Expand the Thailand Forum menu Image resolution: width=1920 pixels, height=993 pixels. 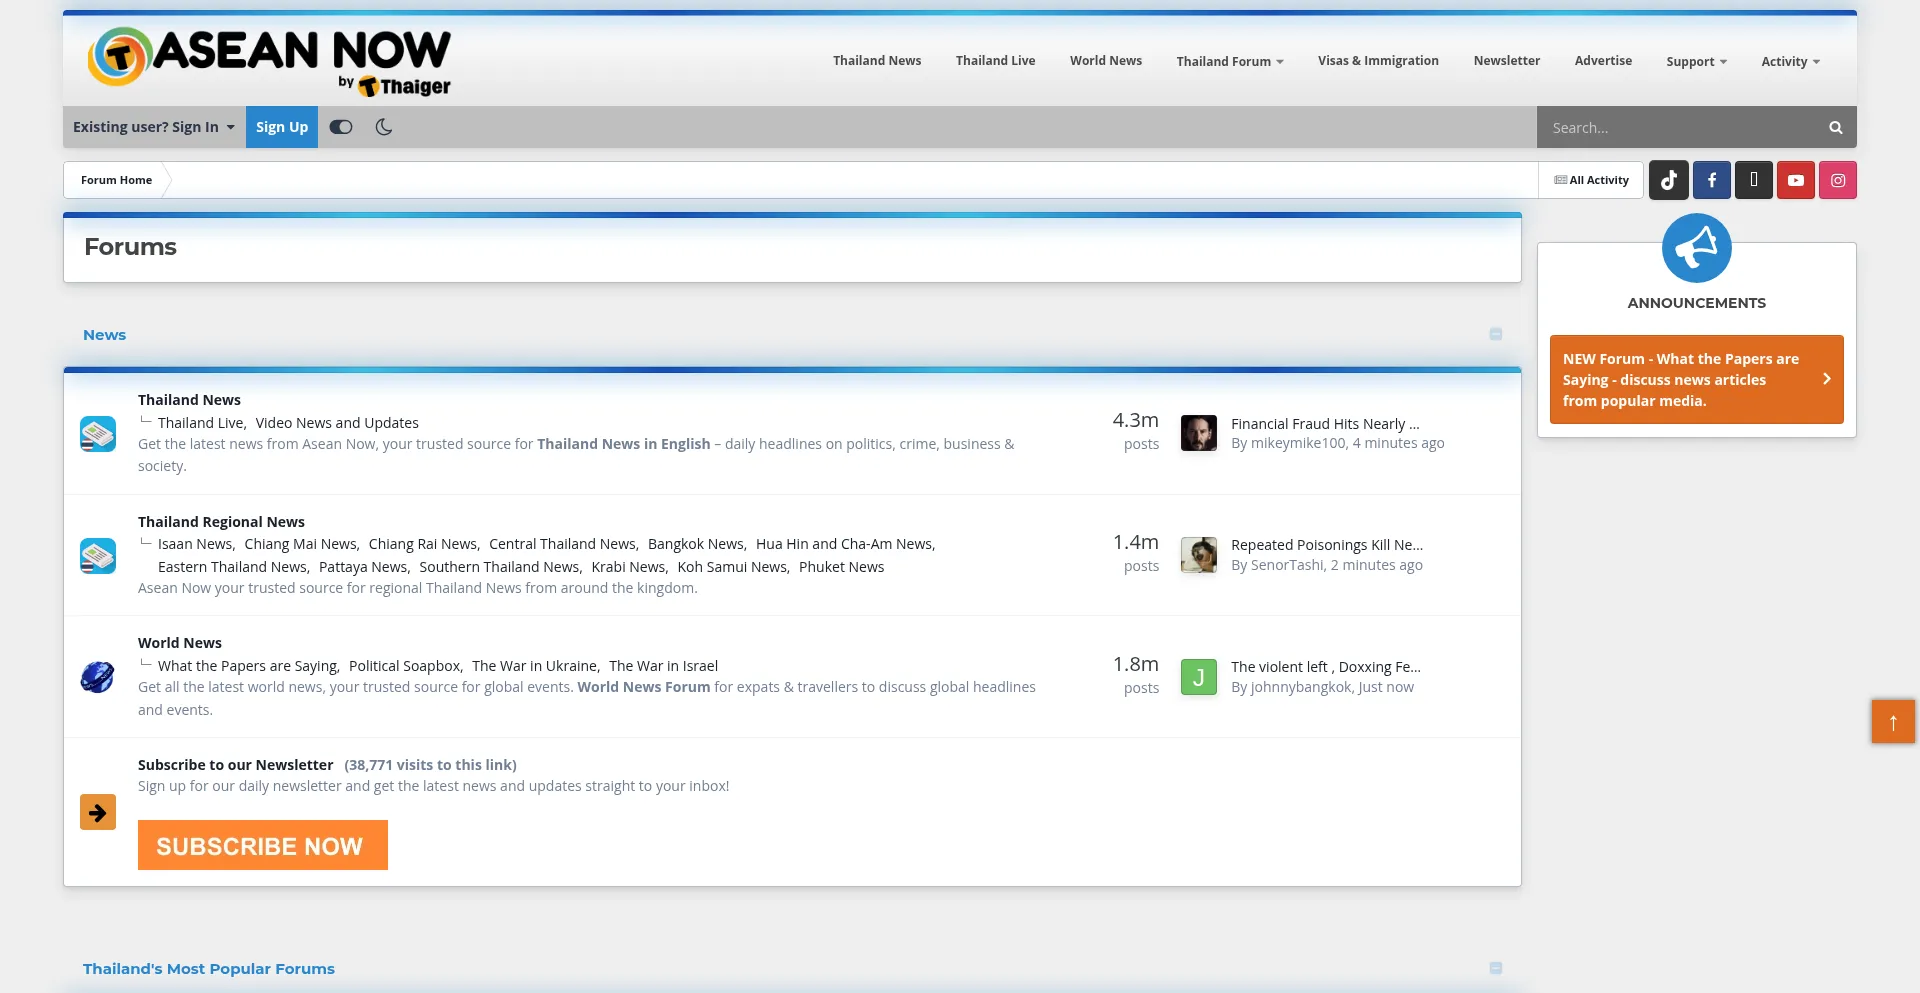tap(1230, 61)
